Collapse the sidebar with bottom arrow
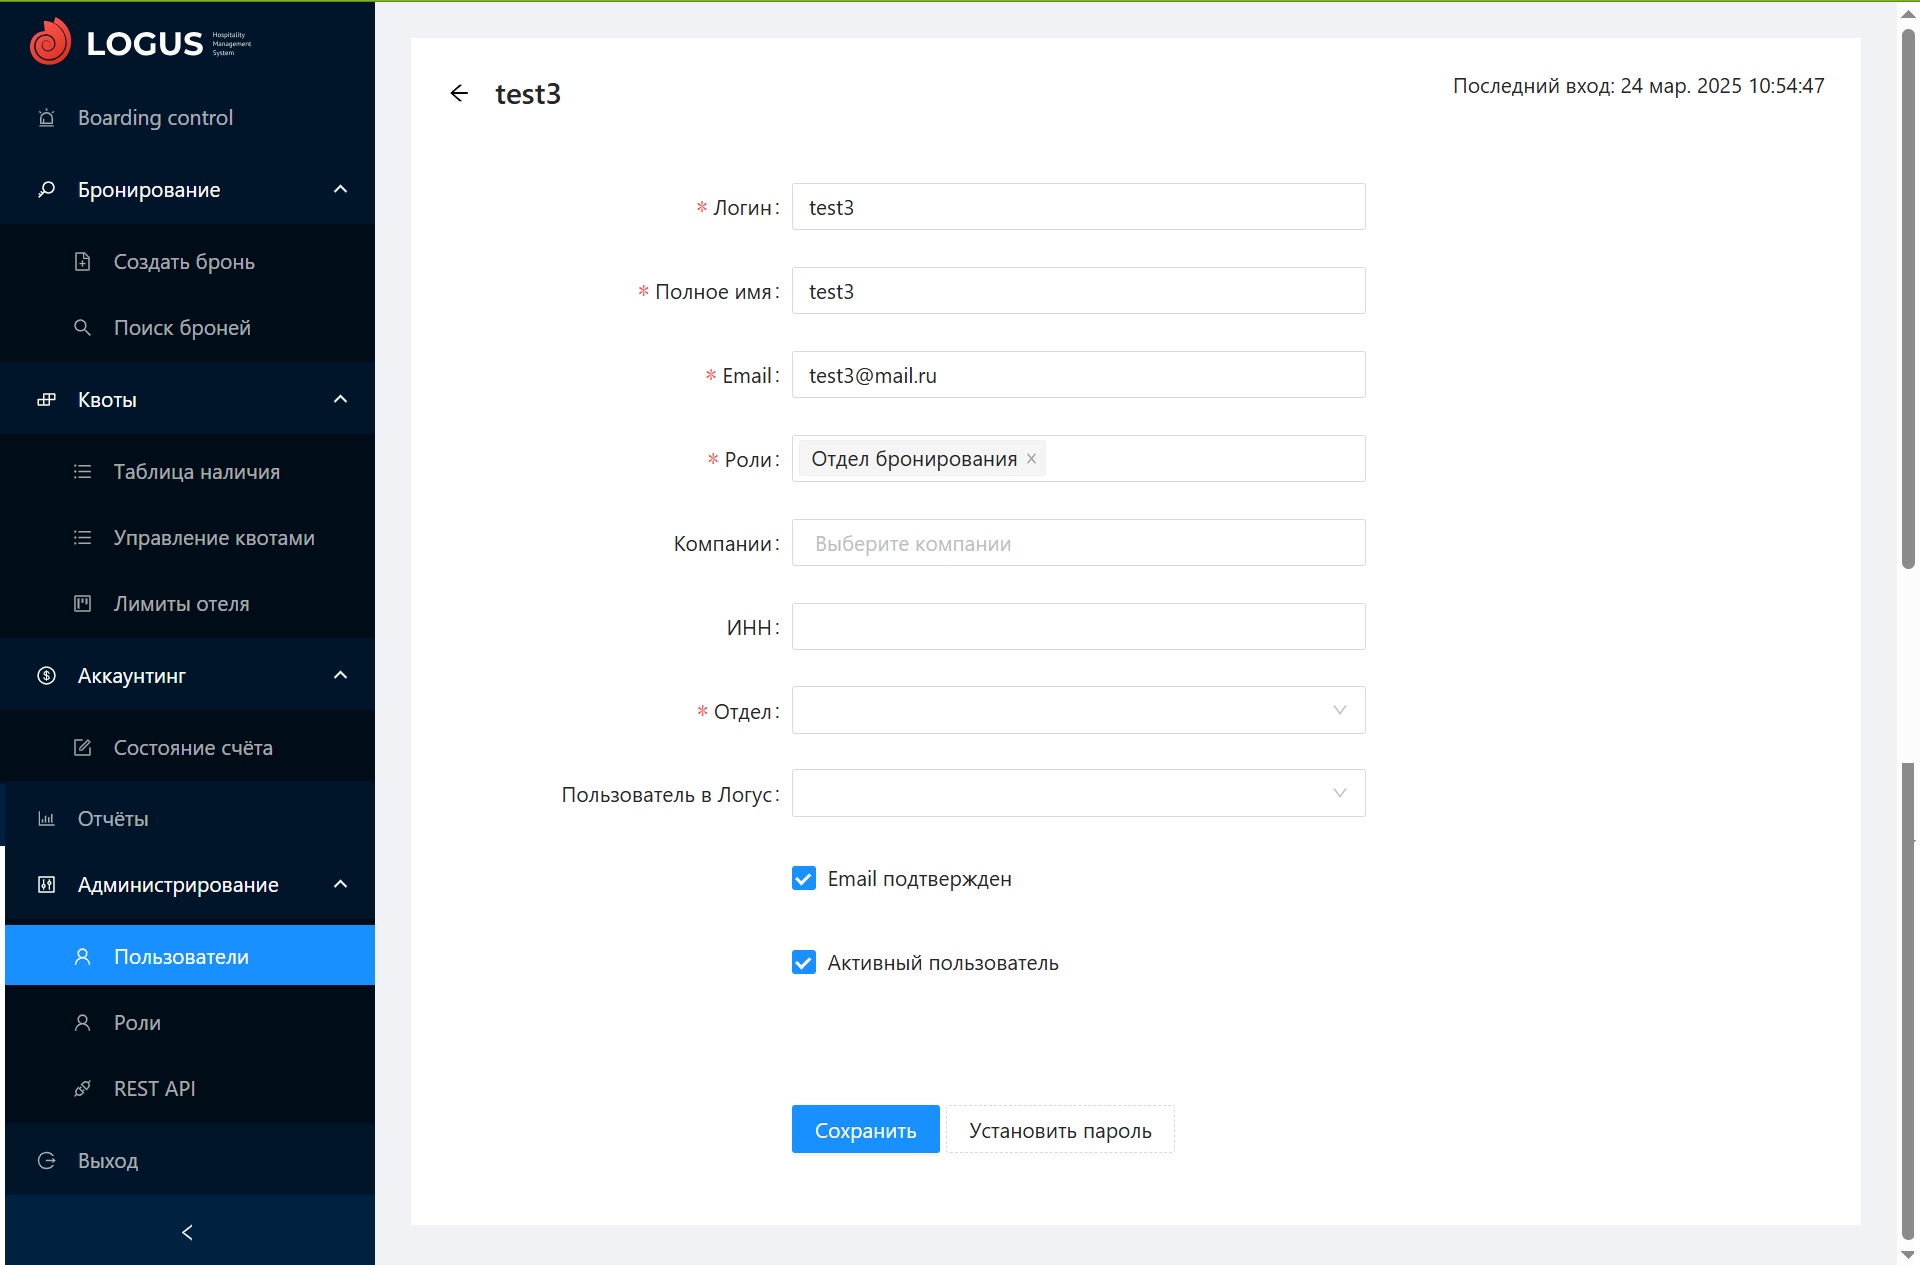This screenshot has width=1920, height=1265. 187,1232
